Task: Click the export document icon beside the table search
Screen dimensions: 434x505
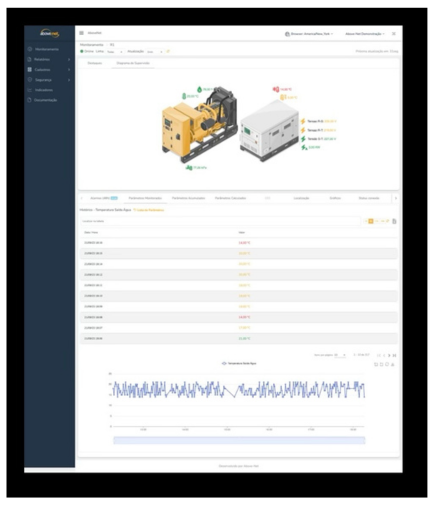Action: [394, 221]
